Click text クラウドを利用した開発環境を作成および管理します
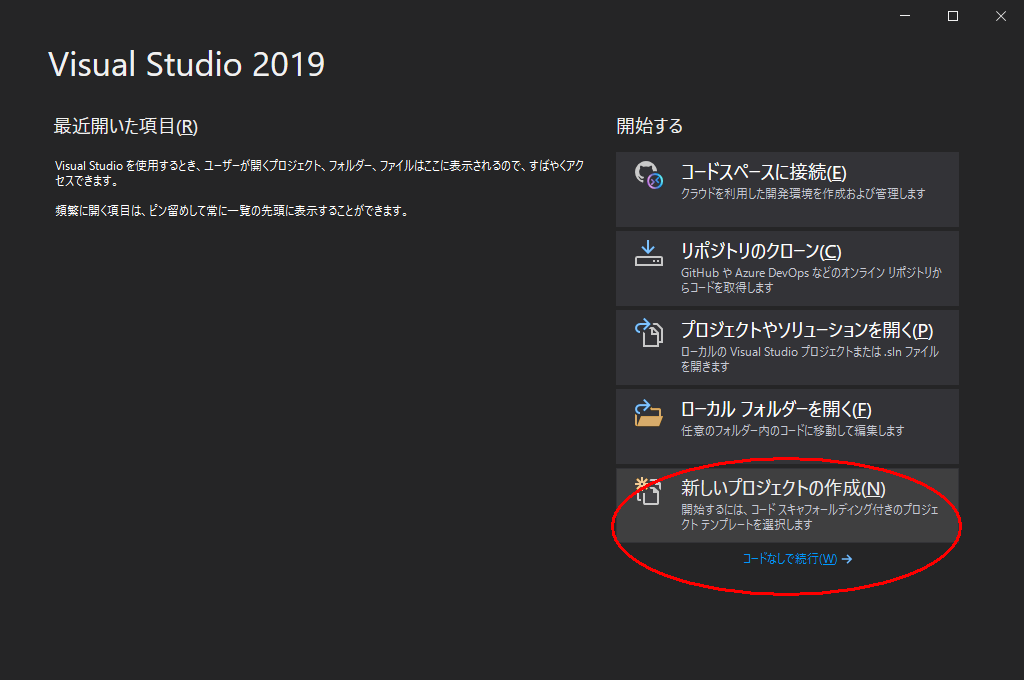1024x680 pixels. click(x=803, y=193)
